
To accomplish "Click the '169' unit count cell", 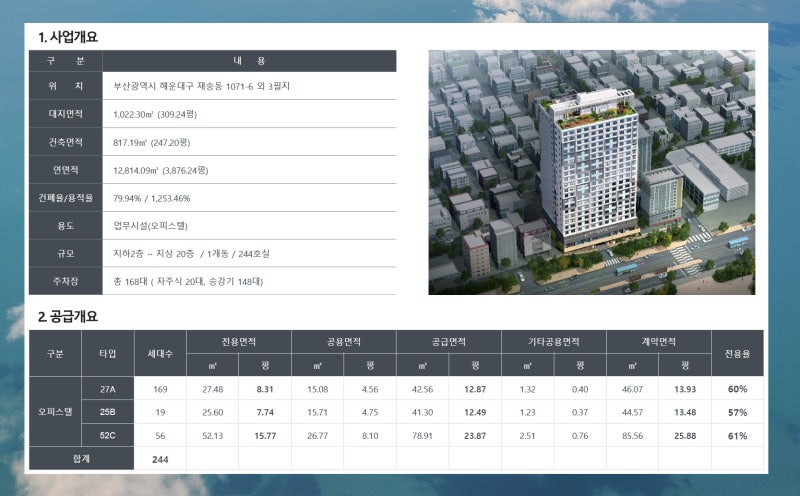I will (x=160, y=389).
